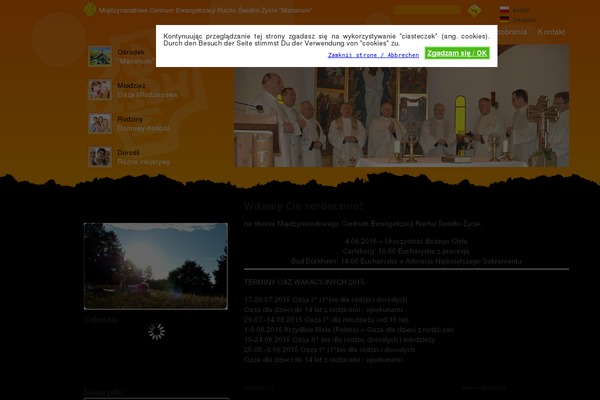Open the Młodzież Oaza Młodzieżowa link

point(147,90)
